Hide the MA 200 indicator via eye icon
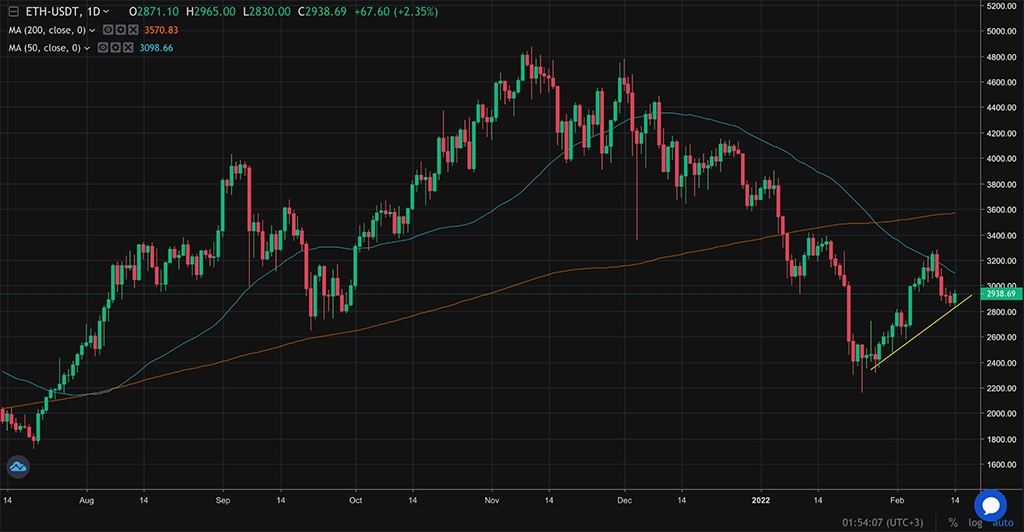The width and height of the screenshot is (1024, 532). point(108,30)
